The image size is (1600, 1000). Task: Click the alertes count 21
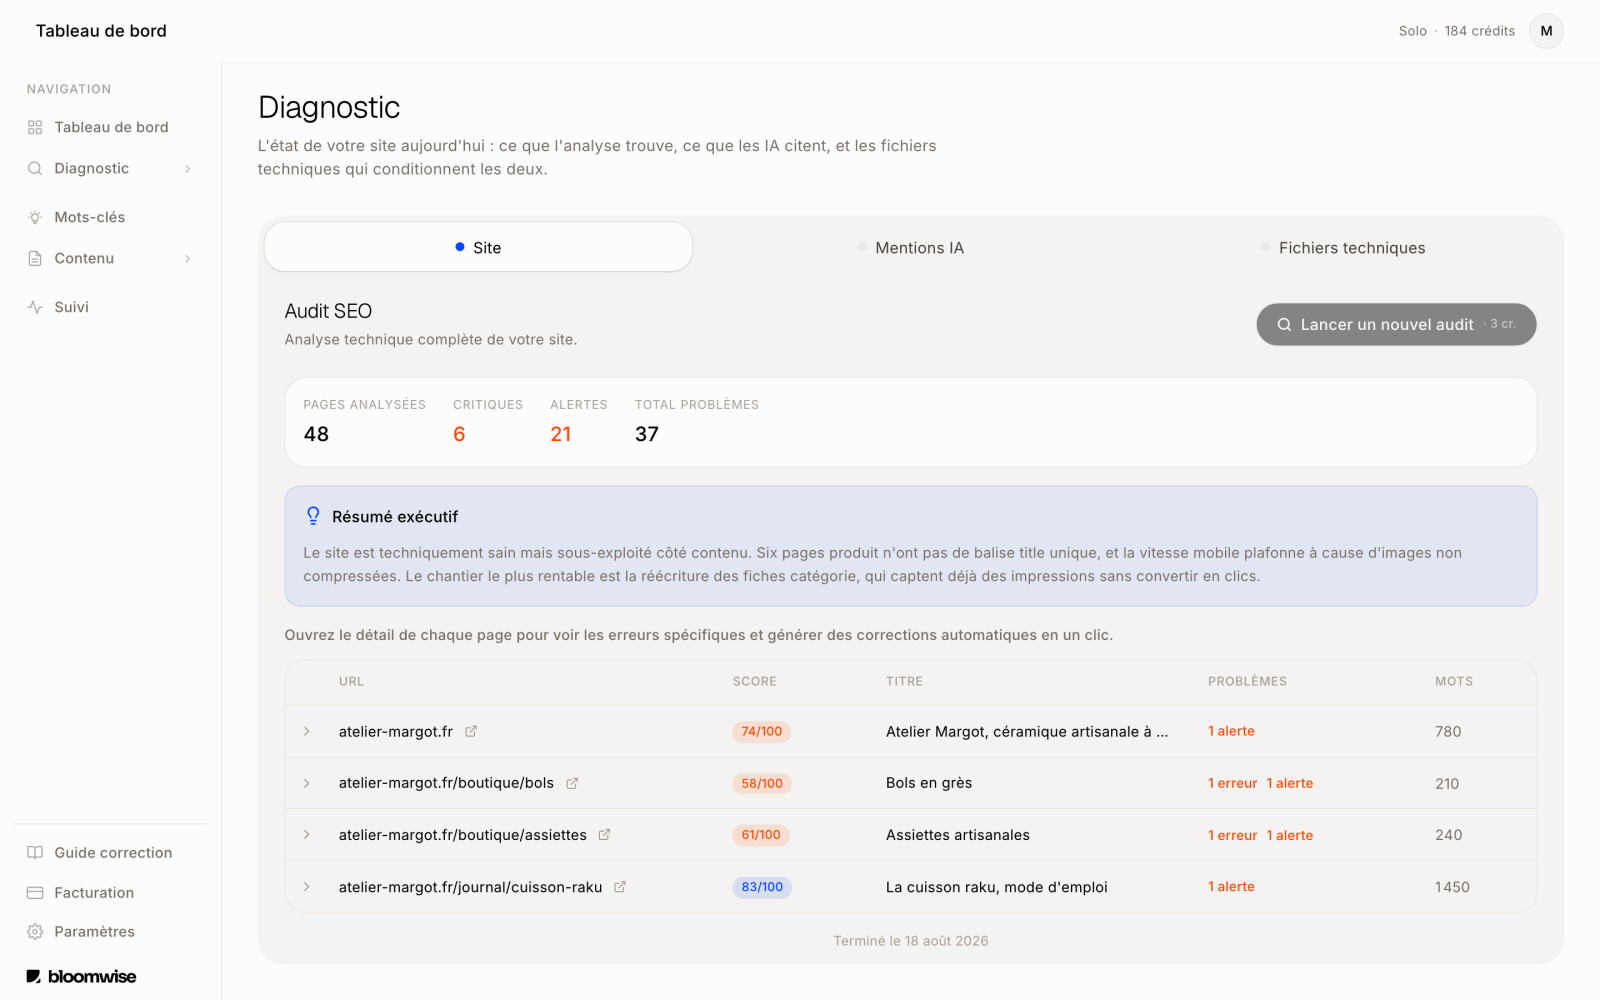tap(561, 434)
